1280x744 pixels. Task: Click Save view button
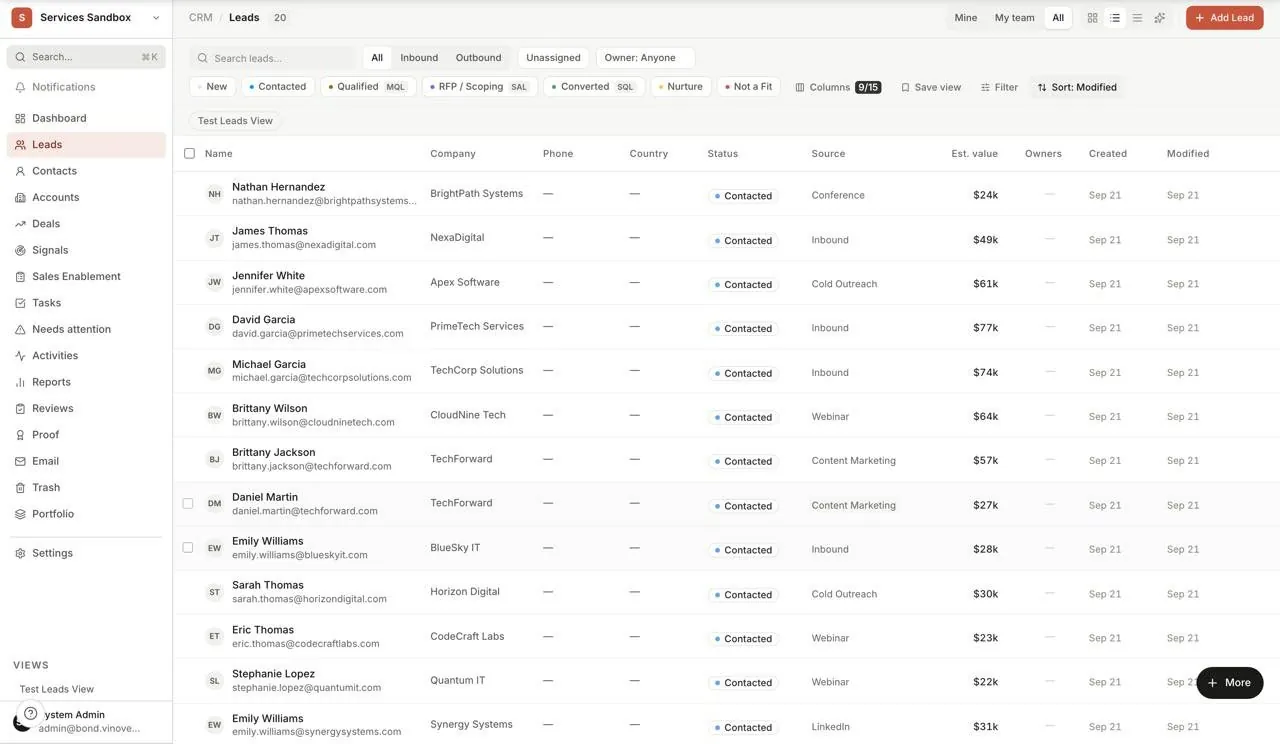(x=931, y=88)
